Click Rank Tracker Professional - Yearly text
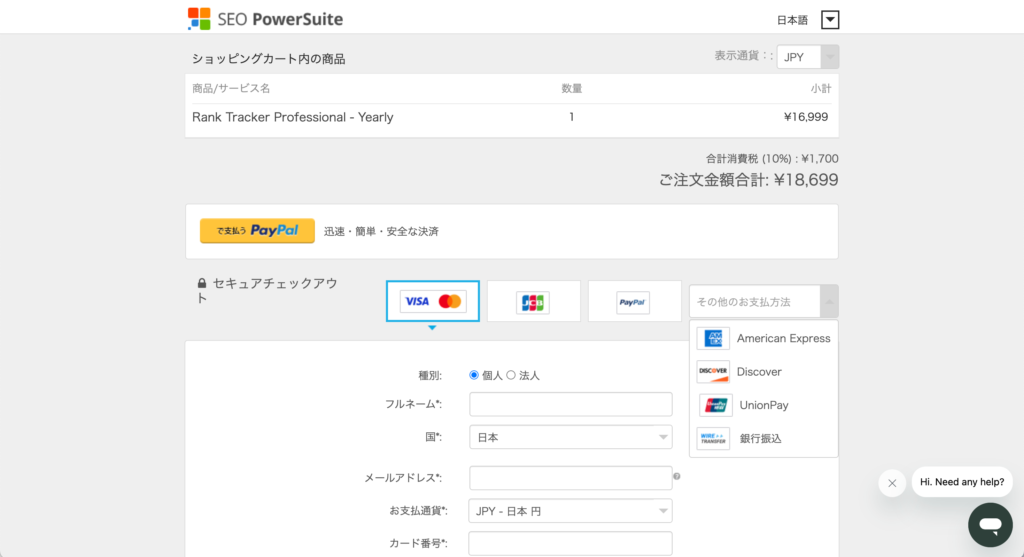 tap(293, 117)
